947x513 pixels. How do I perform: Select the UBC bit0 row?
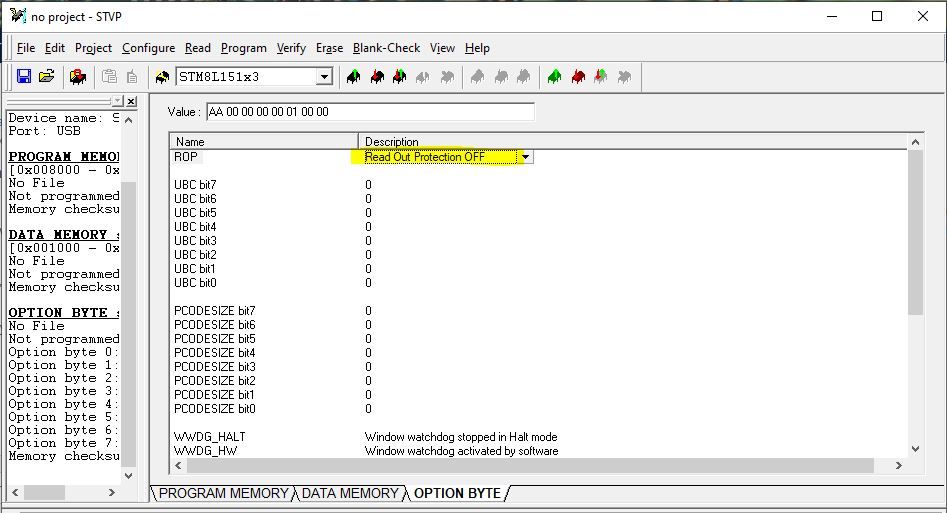[x=195, y=283]
